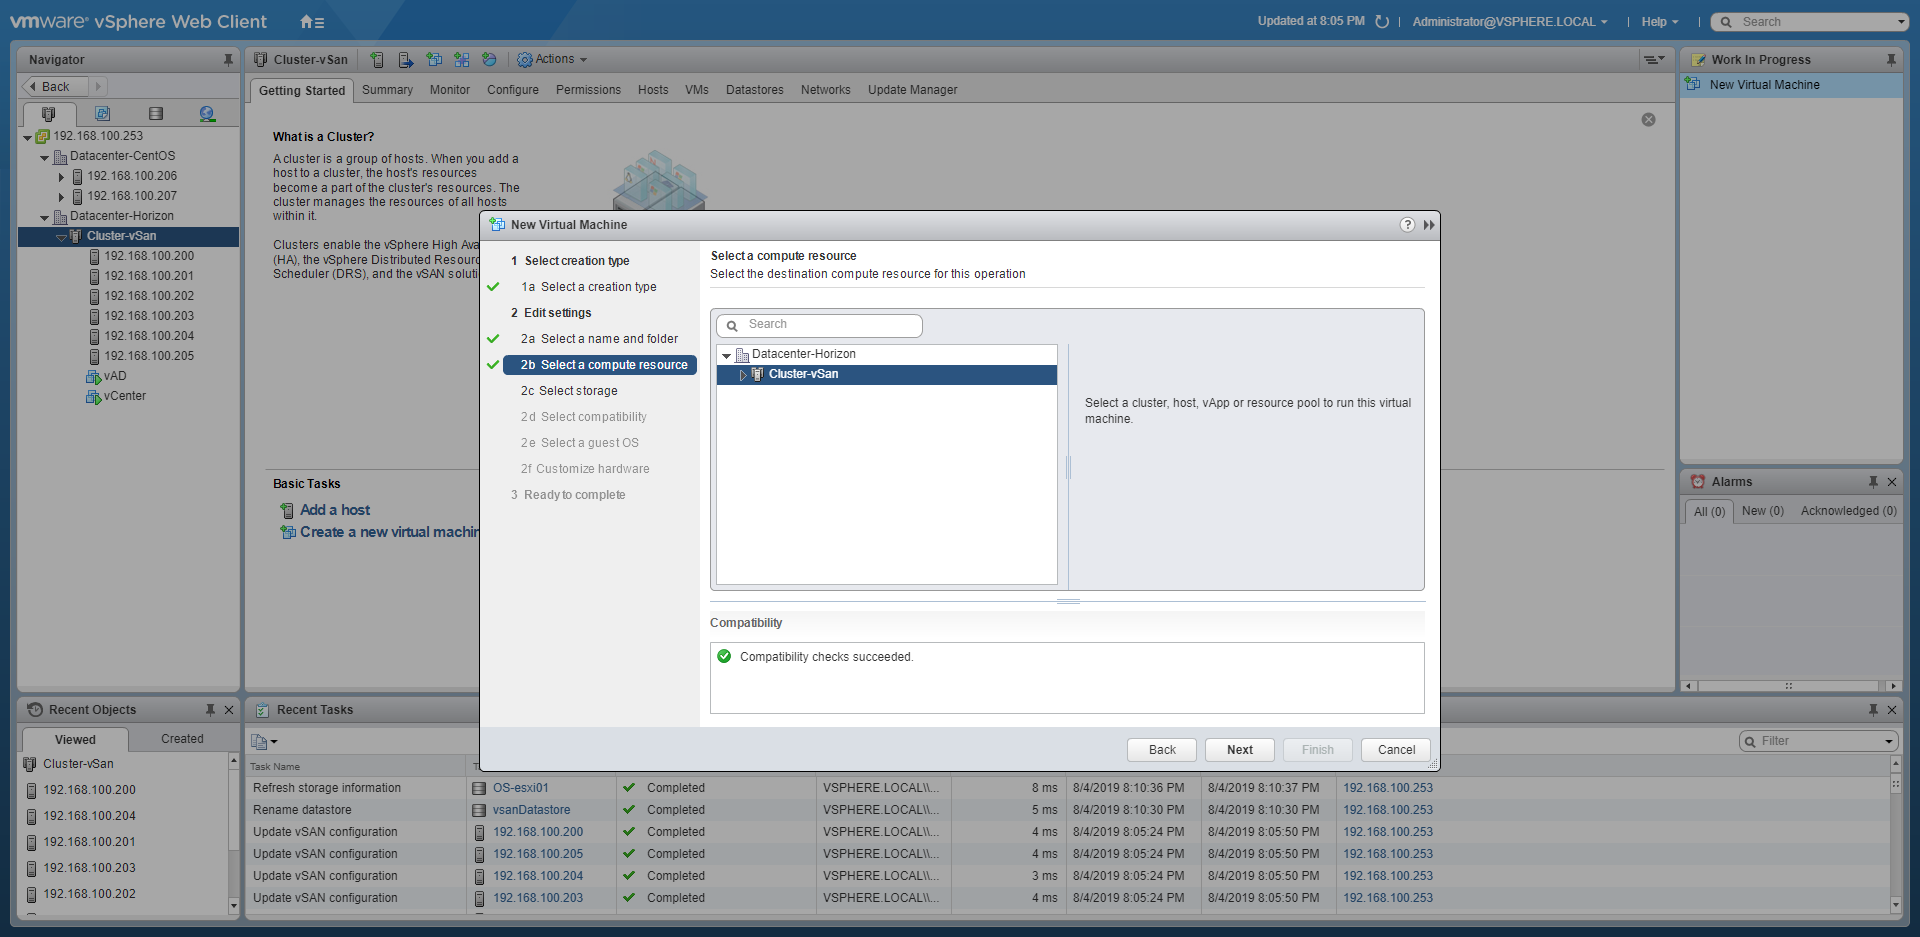
Task: Collapse Datacenter-Horizon in the wizard tree
Action: [727, 355]
